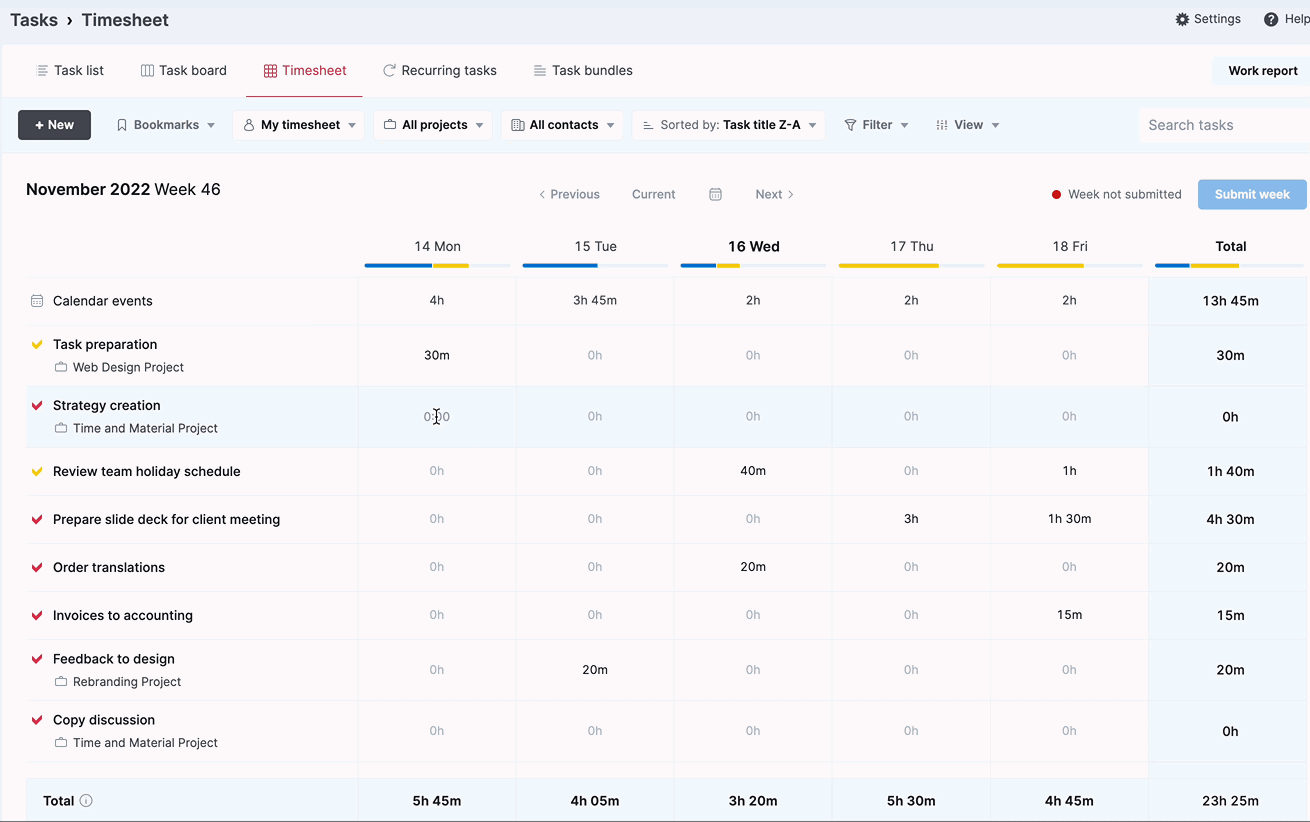Click the New task button

[54, 125]
